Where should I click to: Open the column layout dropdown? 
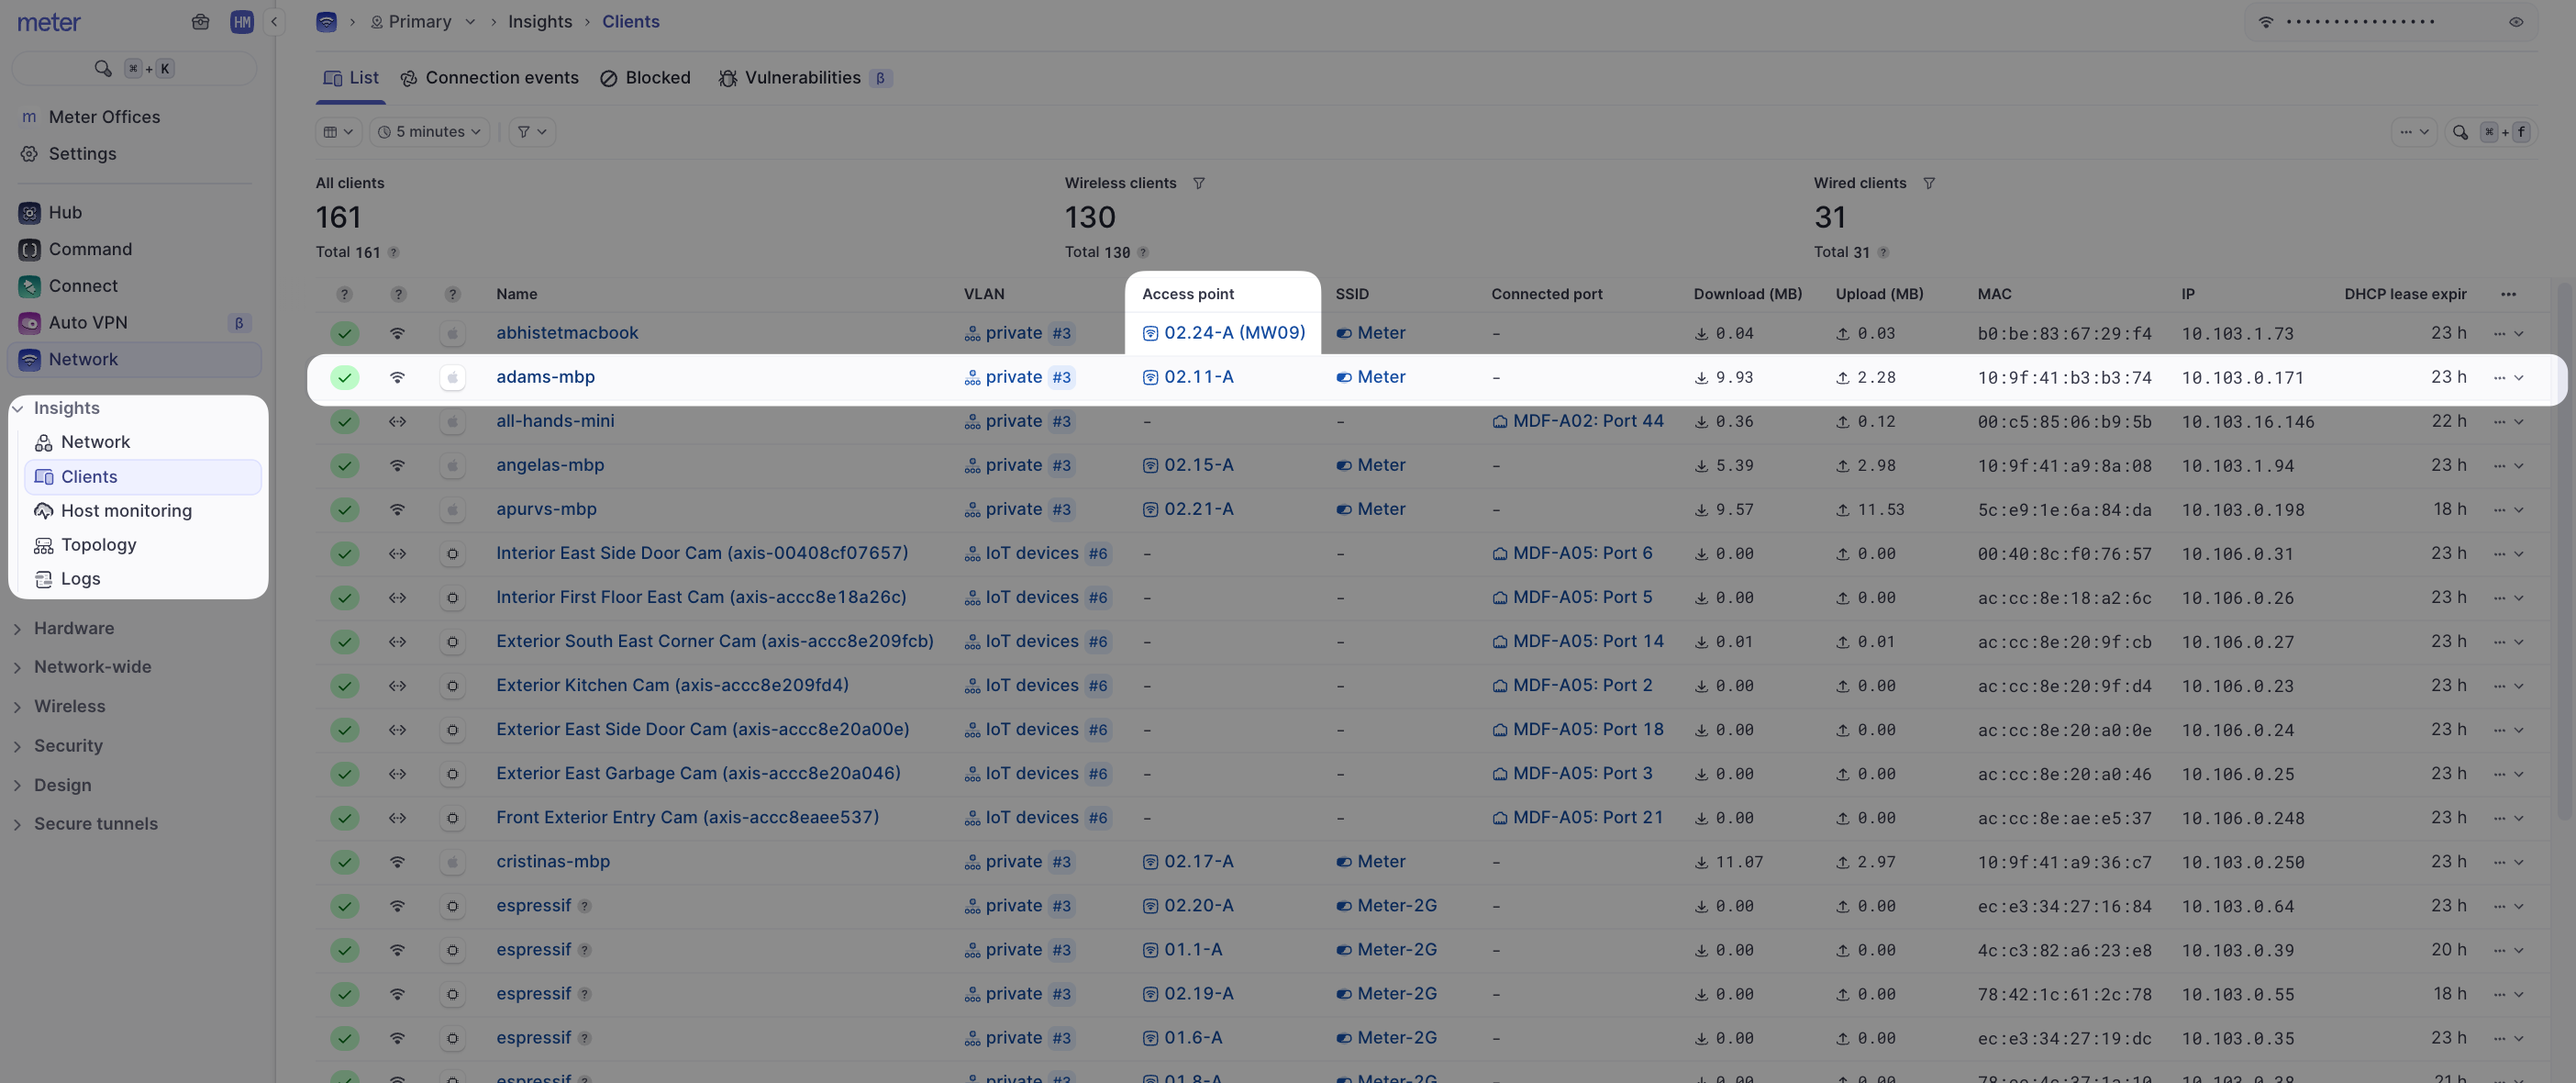click(x=338, y=132)
